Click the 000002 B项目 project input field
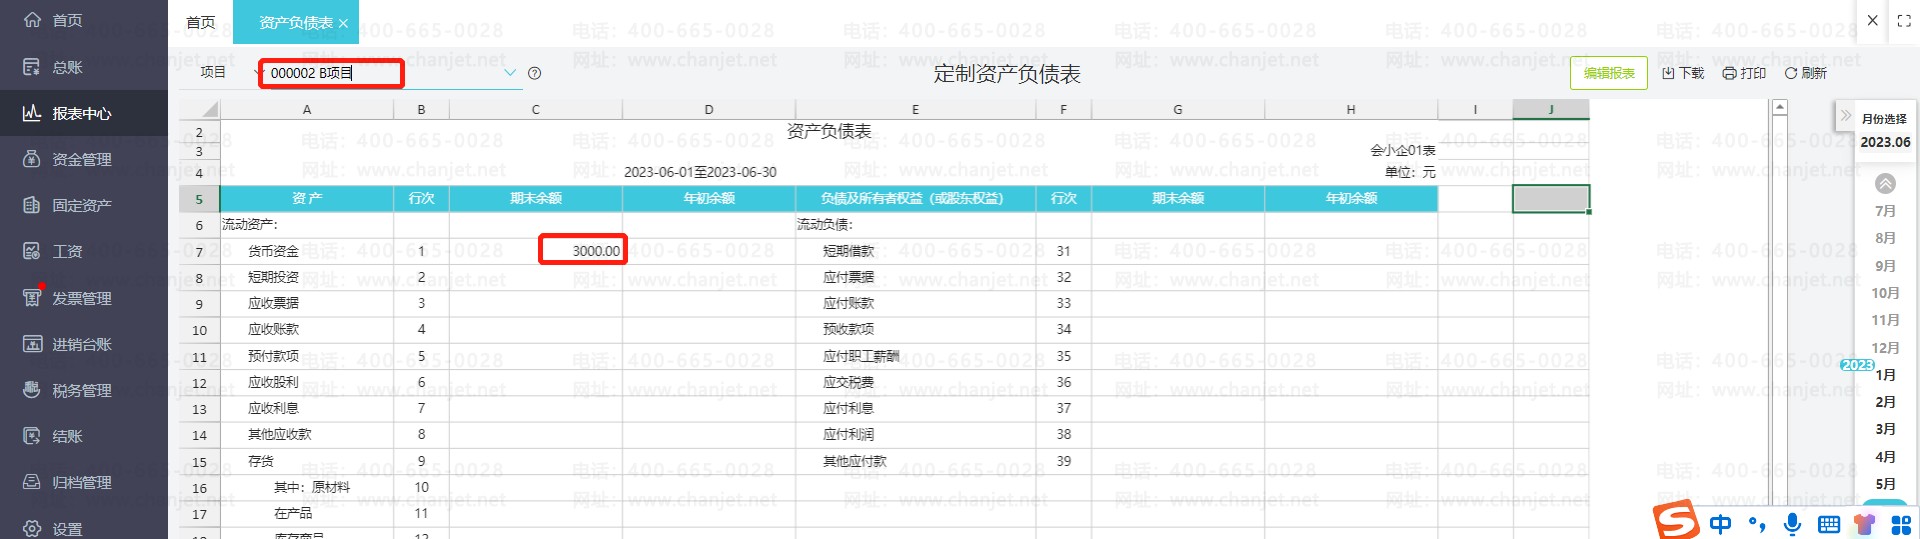 pos(331,73)
